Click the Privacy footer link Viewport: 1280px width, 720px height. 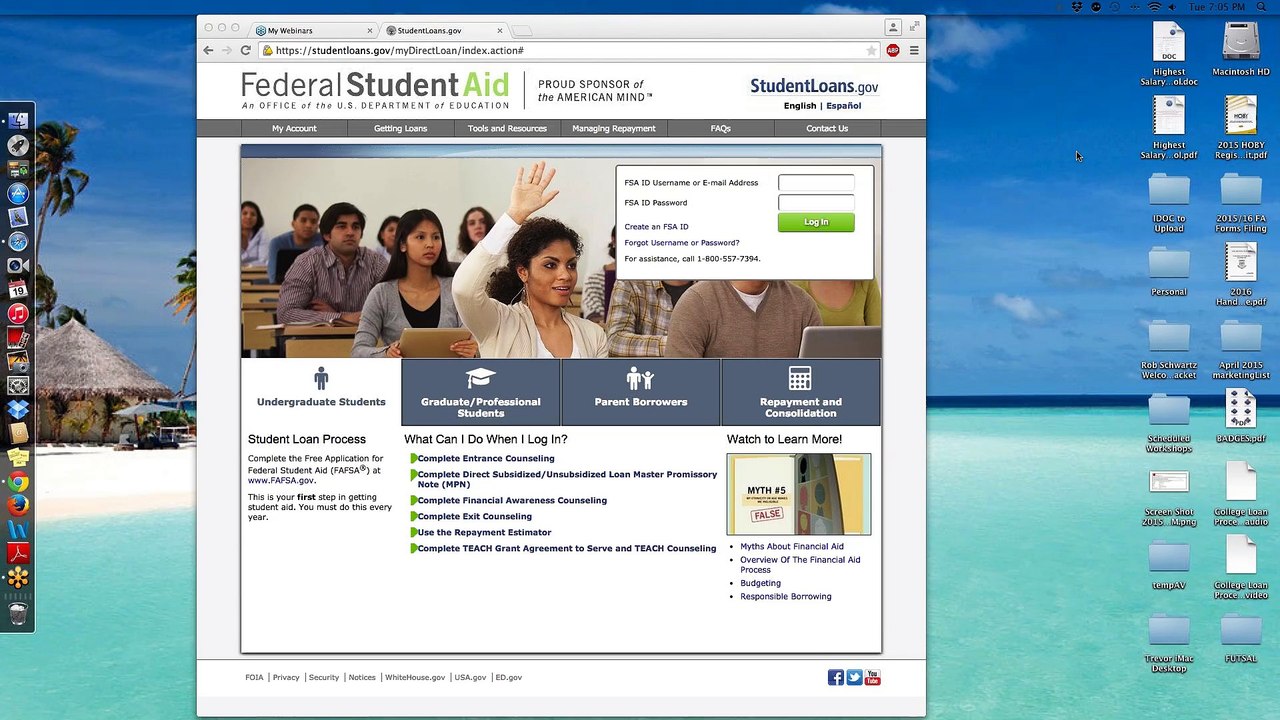286,678
